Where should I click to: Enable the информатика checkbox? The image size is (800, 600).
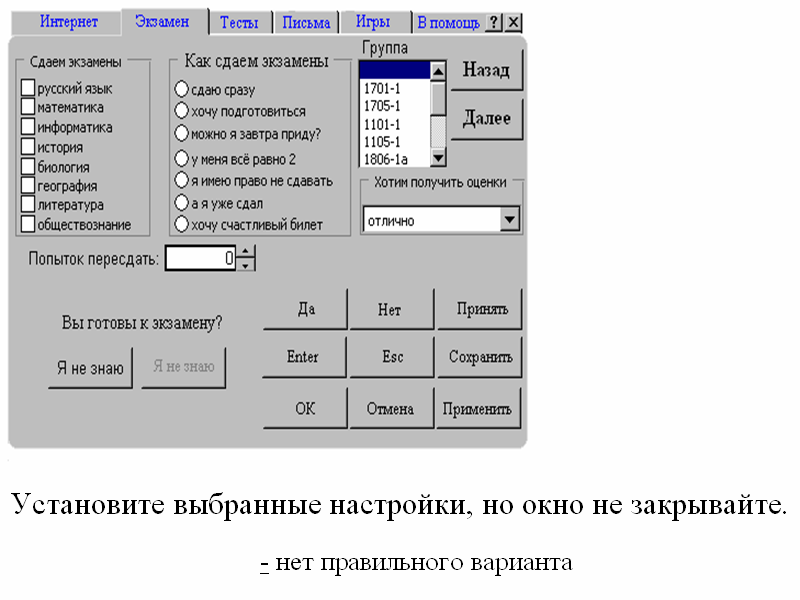click(x=28, y=127)
